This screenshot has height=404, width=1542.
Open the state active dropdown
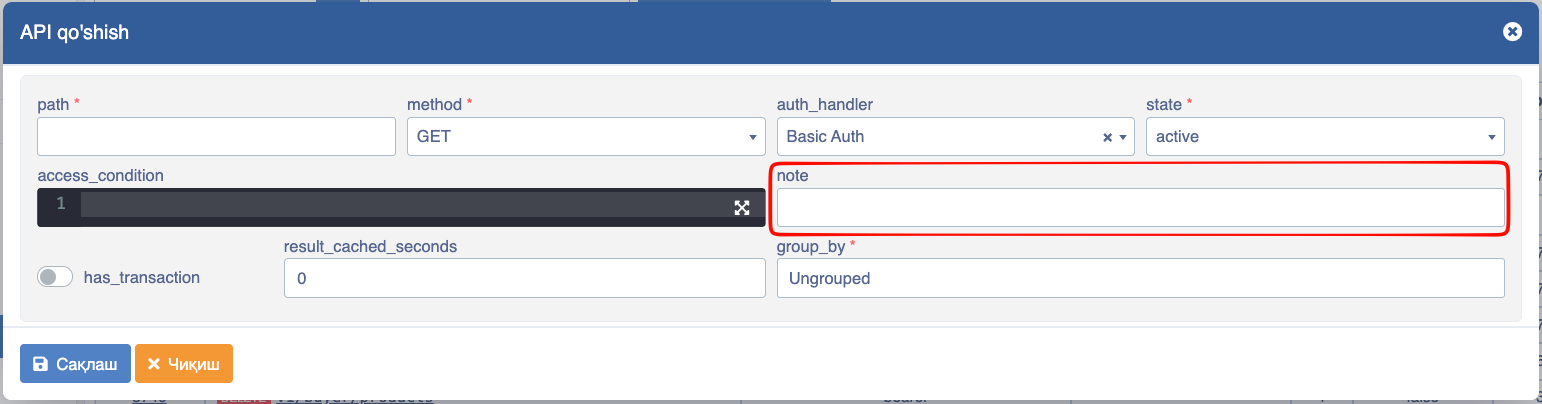[x=1325, y=136]
